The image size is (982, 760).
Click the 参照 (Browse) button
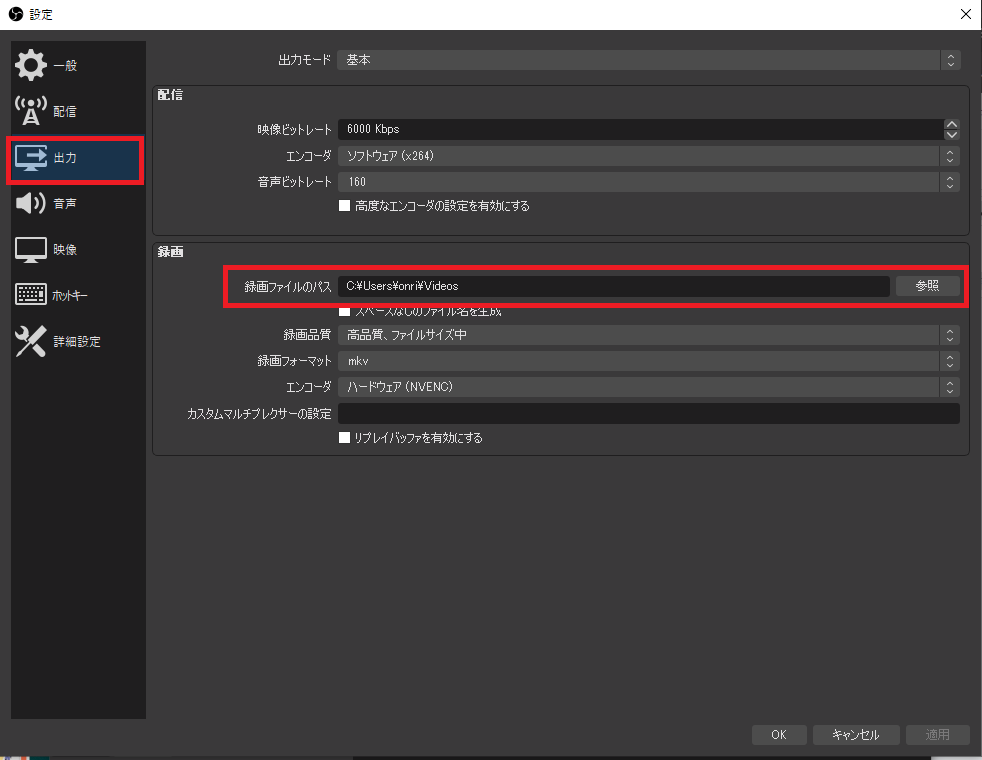pos(928,285)
